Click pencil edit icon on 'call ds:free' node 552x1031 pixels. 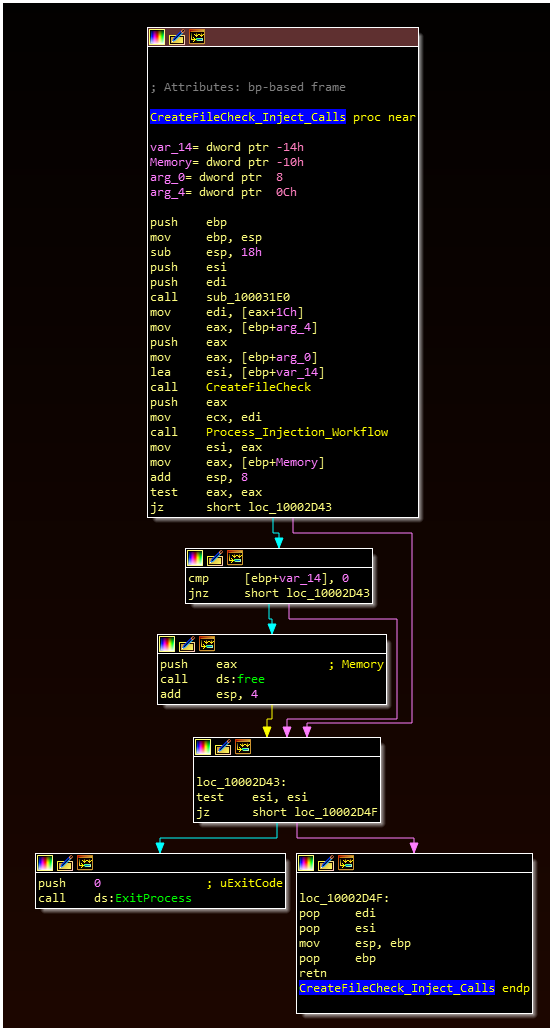(x=187, y=644)
